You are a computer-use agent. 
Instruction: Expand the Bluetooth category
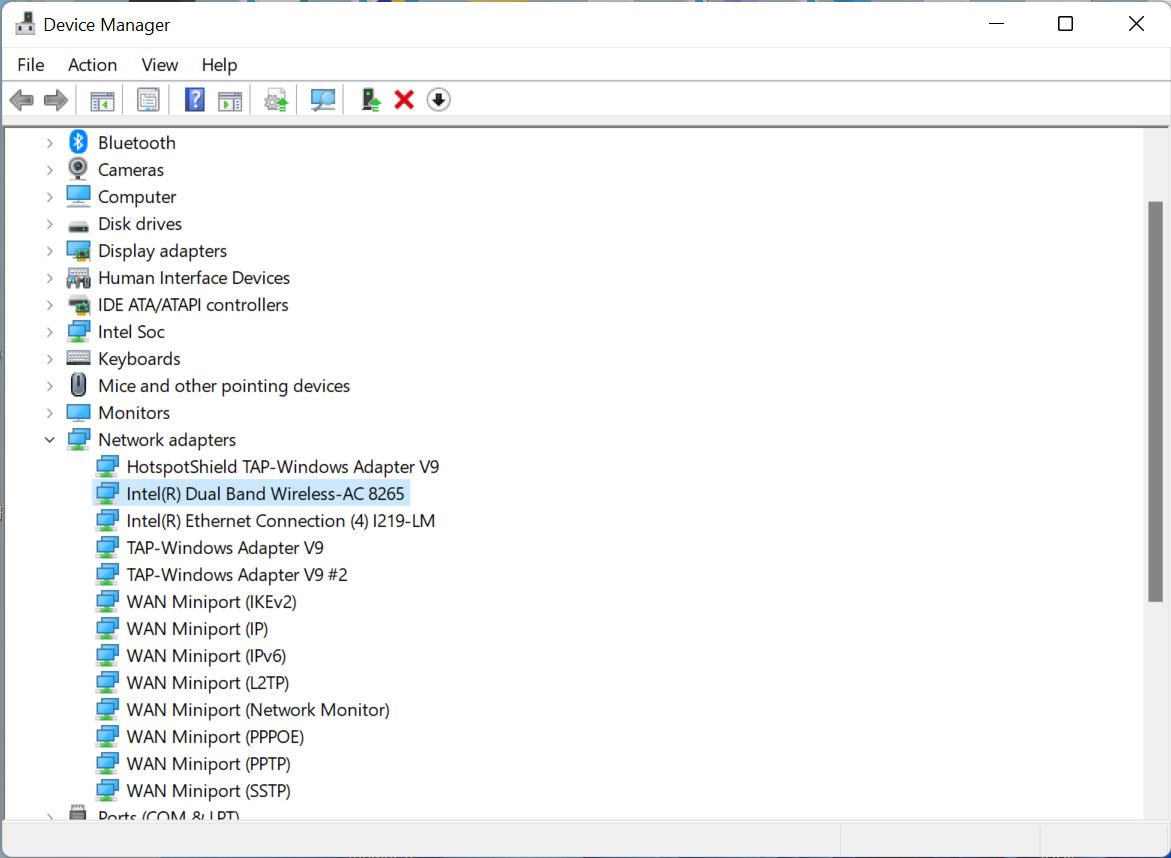point(50,143)
